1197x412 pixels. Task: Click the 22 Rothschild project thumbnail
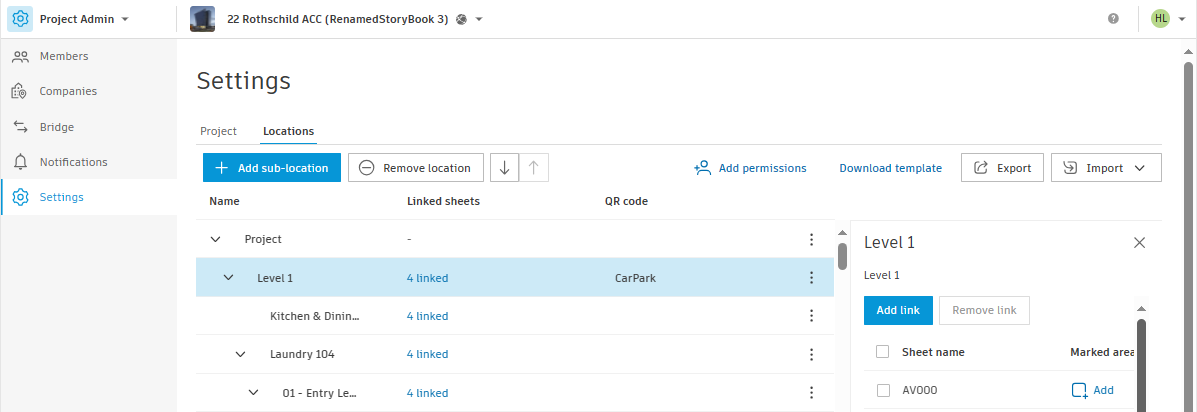click(x=202, y=19)
